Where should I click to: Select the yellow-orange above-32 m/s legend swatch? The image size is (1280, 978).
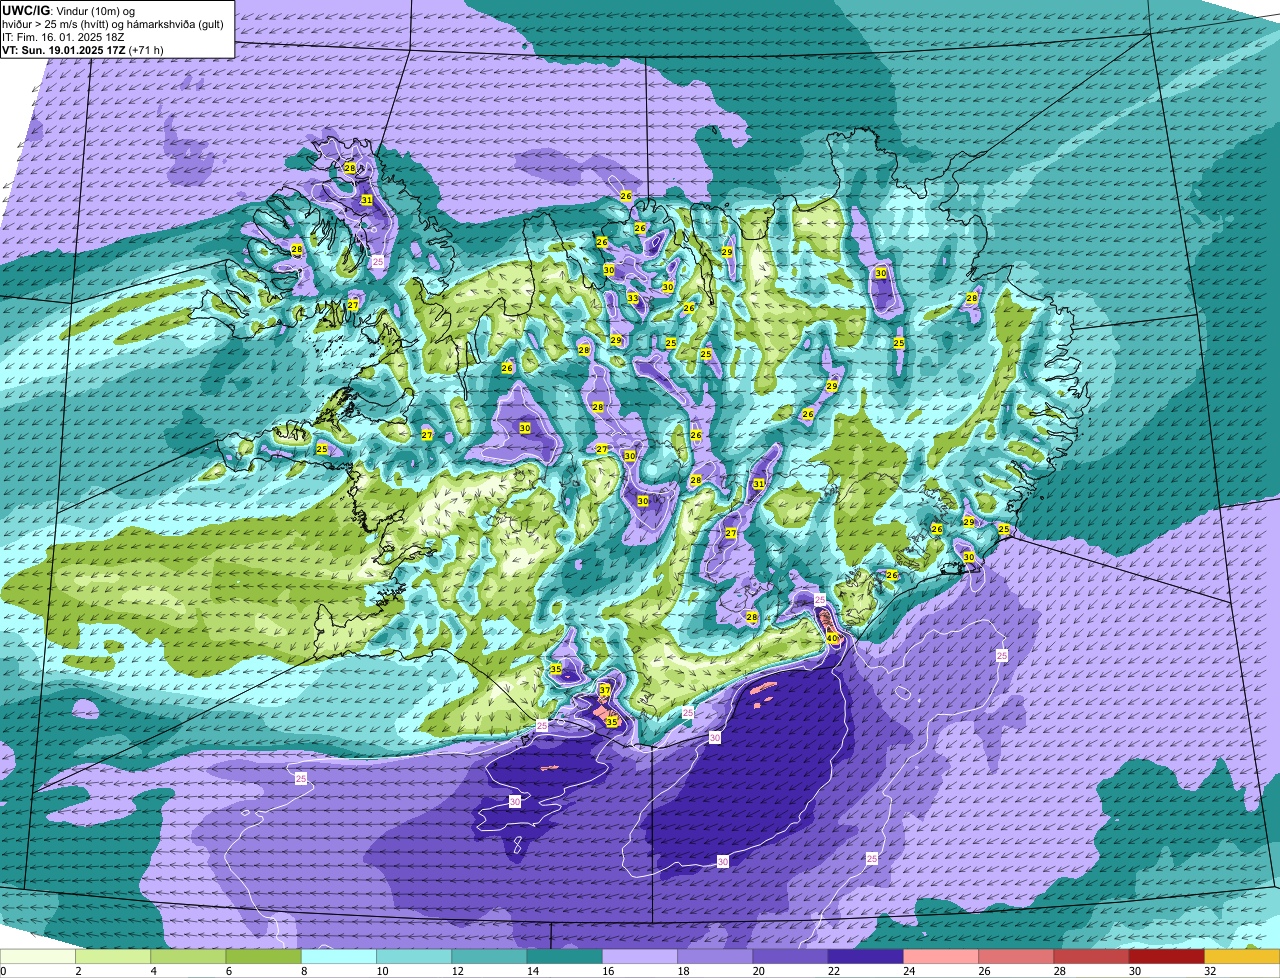click(x=1242, y=957)
